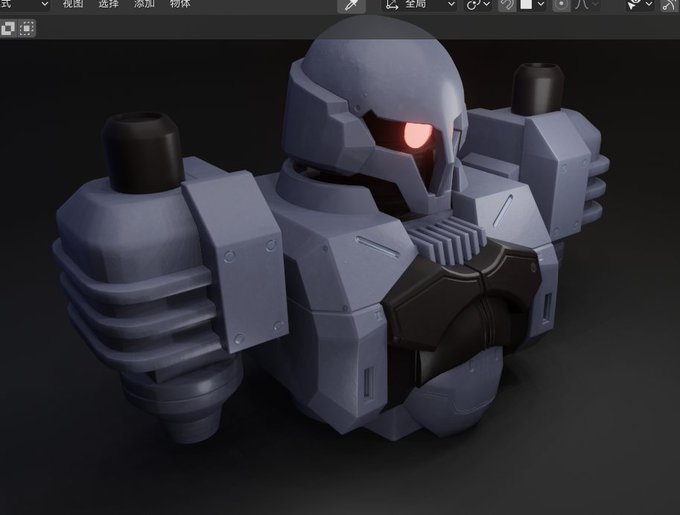Toggle the snapping magnet icon
Viewport: 680px width, 515px height.
click(507, 4)
